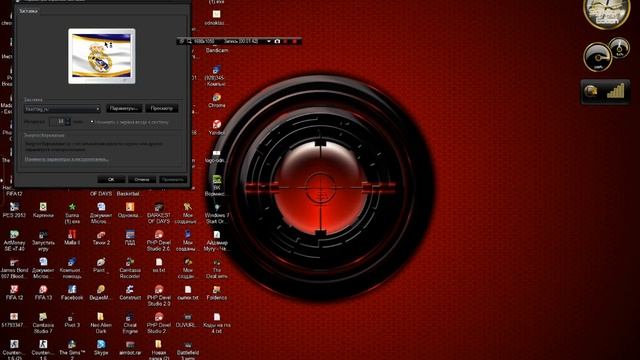
Task: Launch Camtasia Recorder shortcut
Action: (130, 268)
